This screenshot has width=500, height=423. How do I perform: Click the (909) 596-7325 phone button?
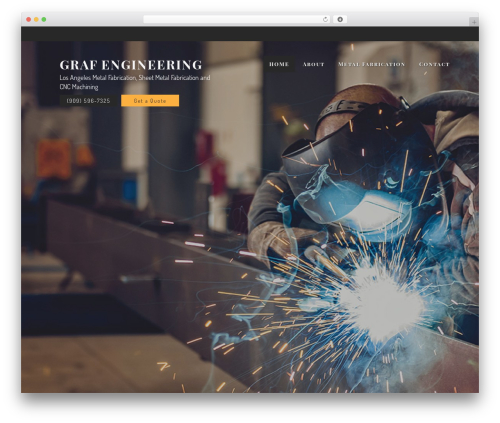pos(88,101)
